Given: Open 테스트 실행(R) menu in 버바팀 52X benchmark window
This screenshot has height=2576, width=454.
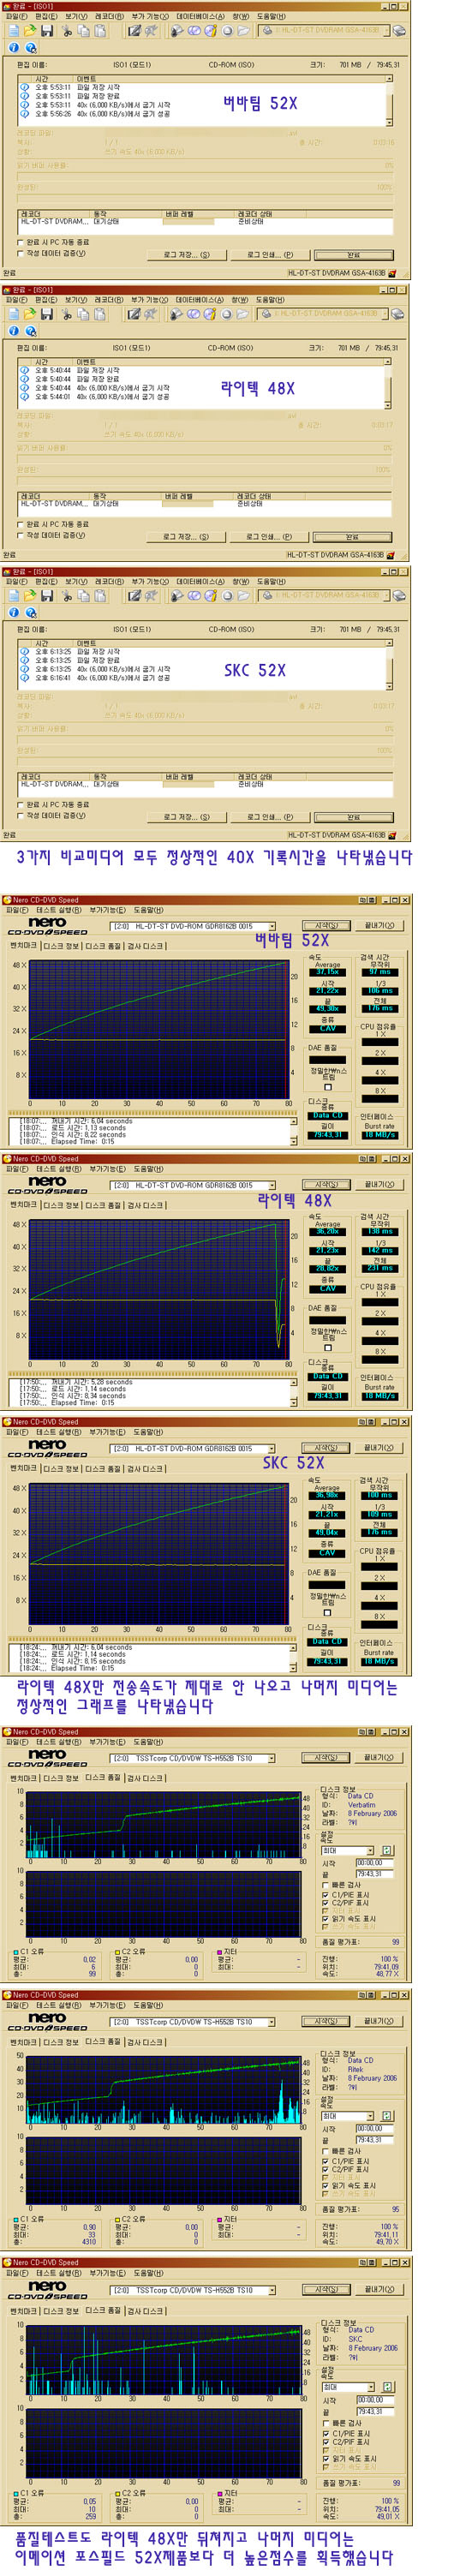Looking at the screenshot, I should point(58,910).
